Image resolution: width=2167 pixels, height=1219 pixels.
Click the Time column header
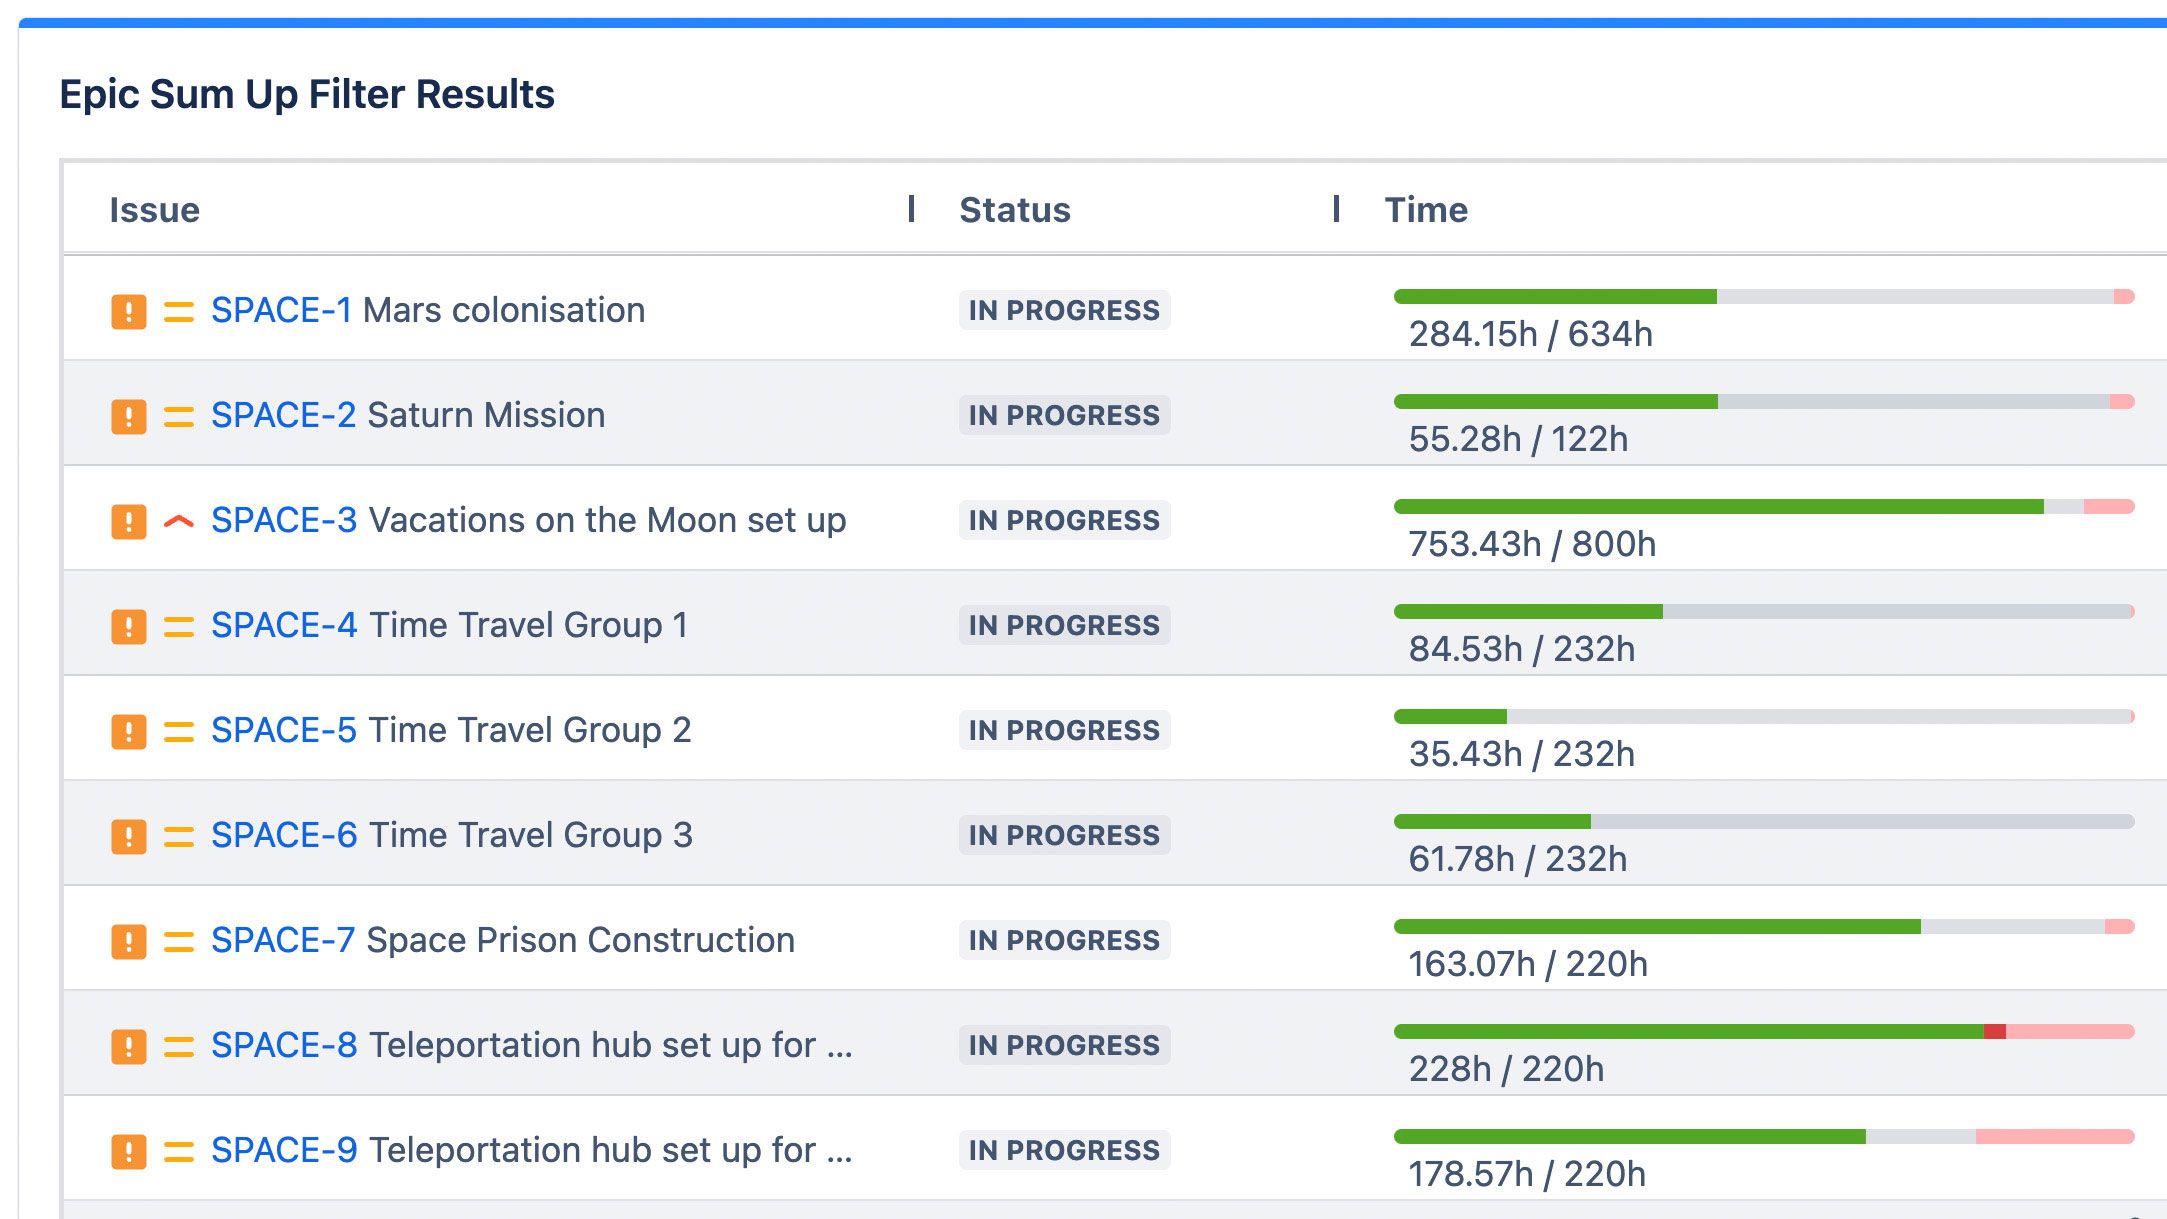(x=1426, y=210)
